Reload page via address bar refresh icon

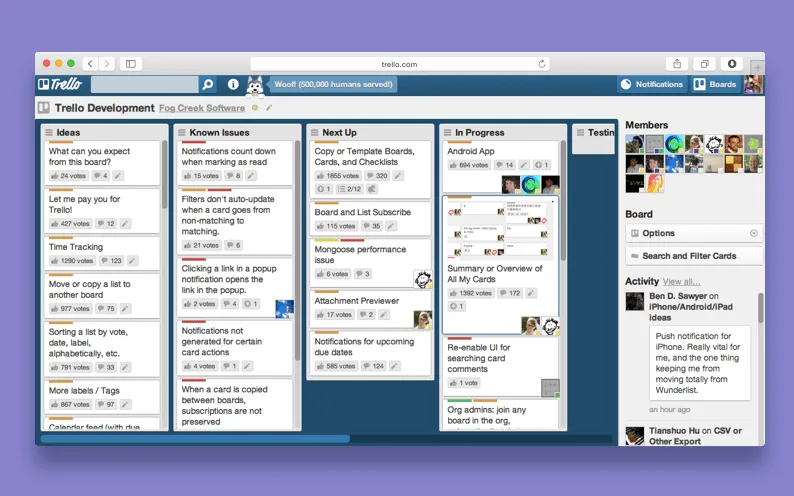tap(541, 64)
